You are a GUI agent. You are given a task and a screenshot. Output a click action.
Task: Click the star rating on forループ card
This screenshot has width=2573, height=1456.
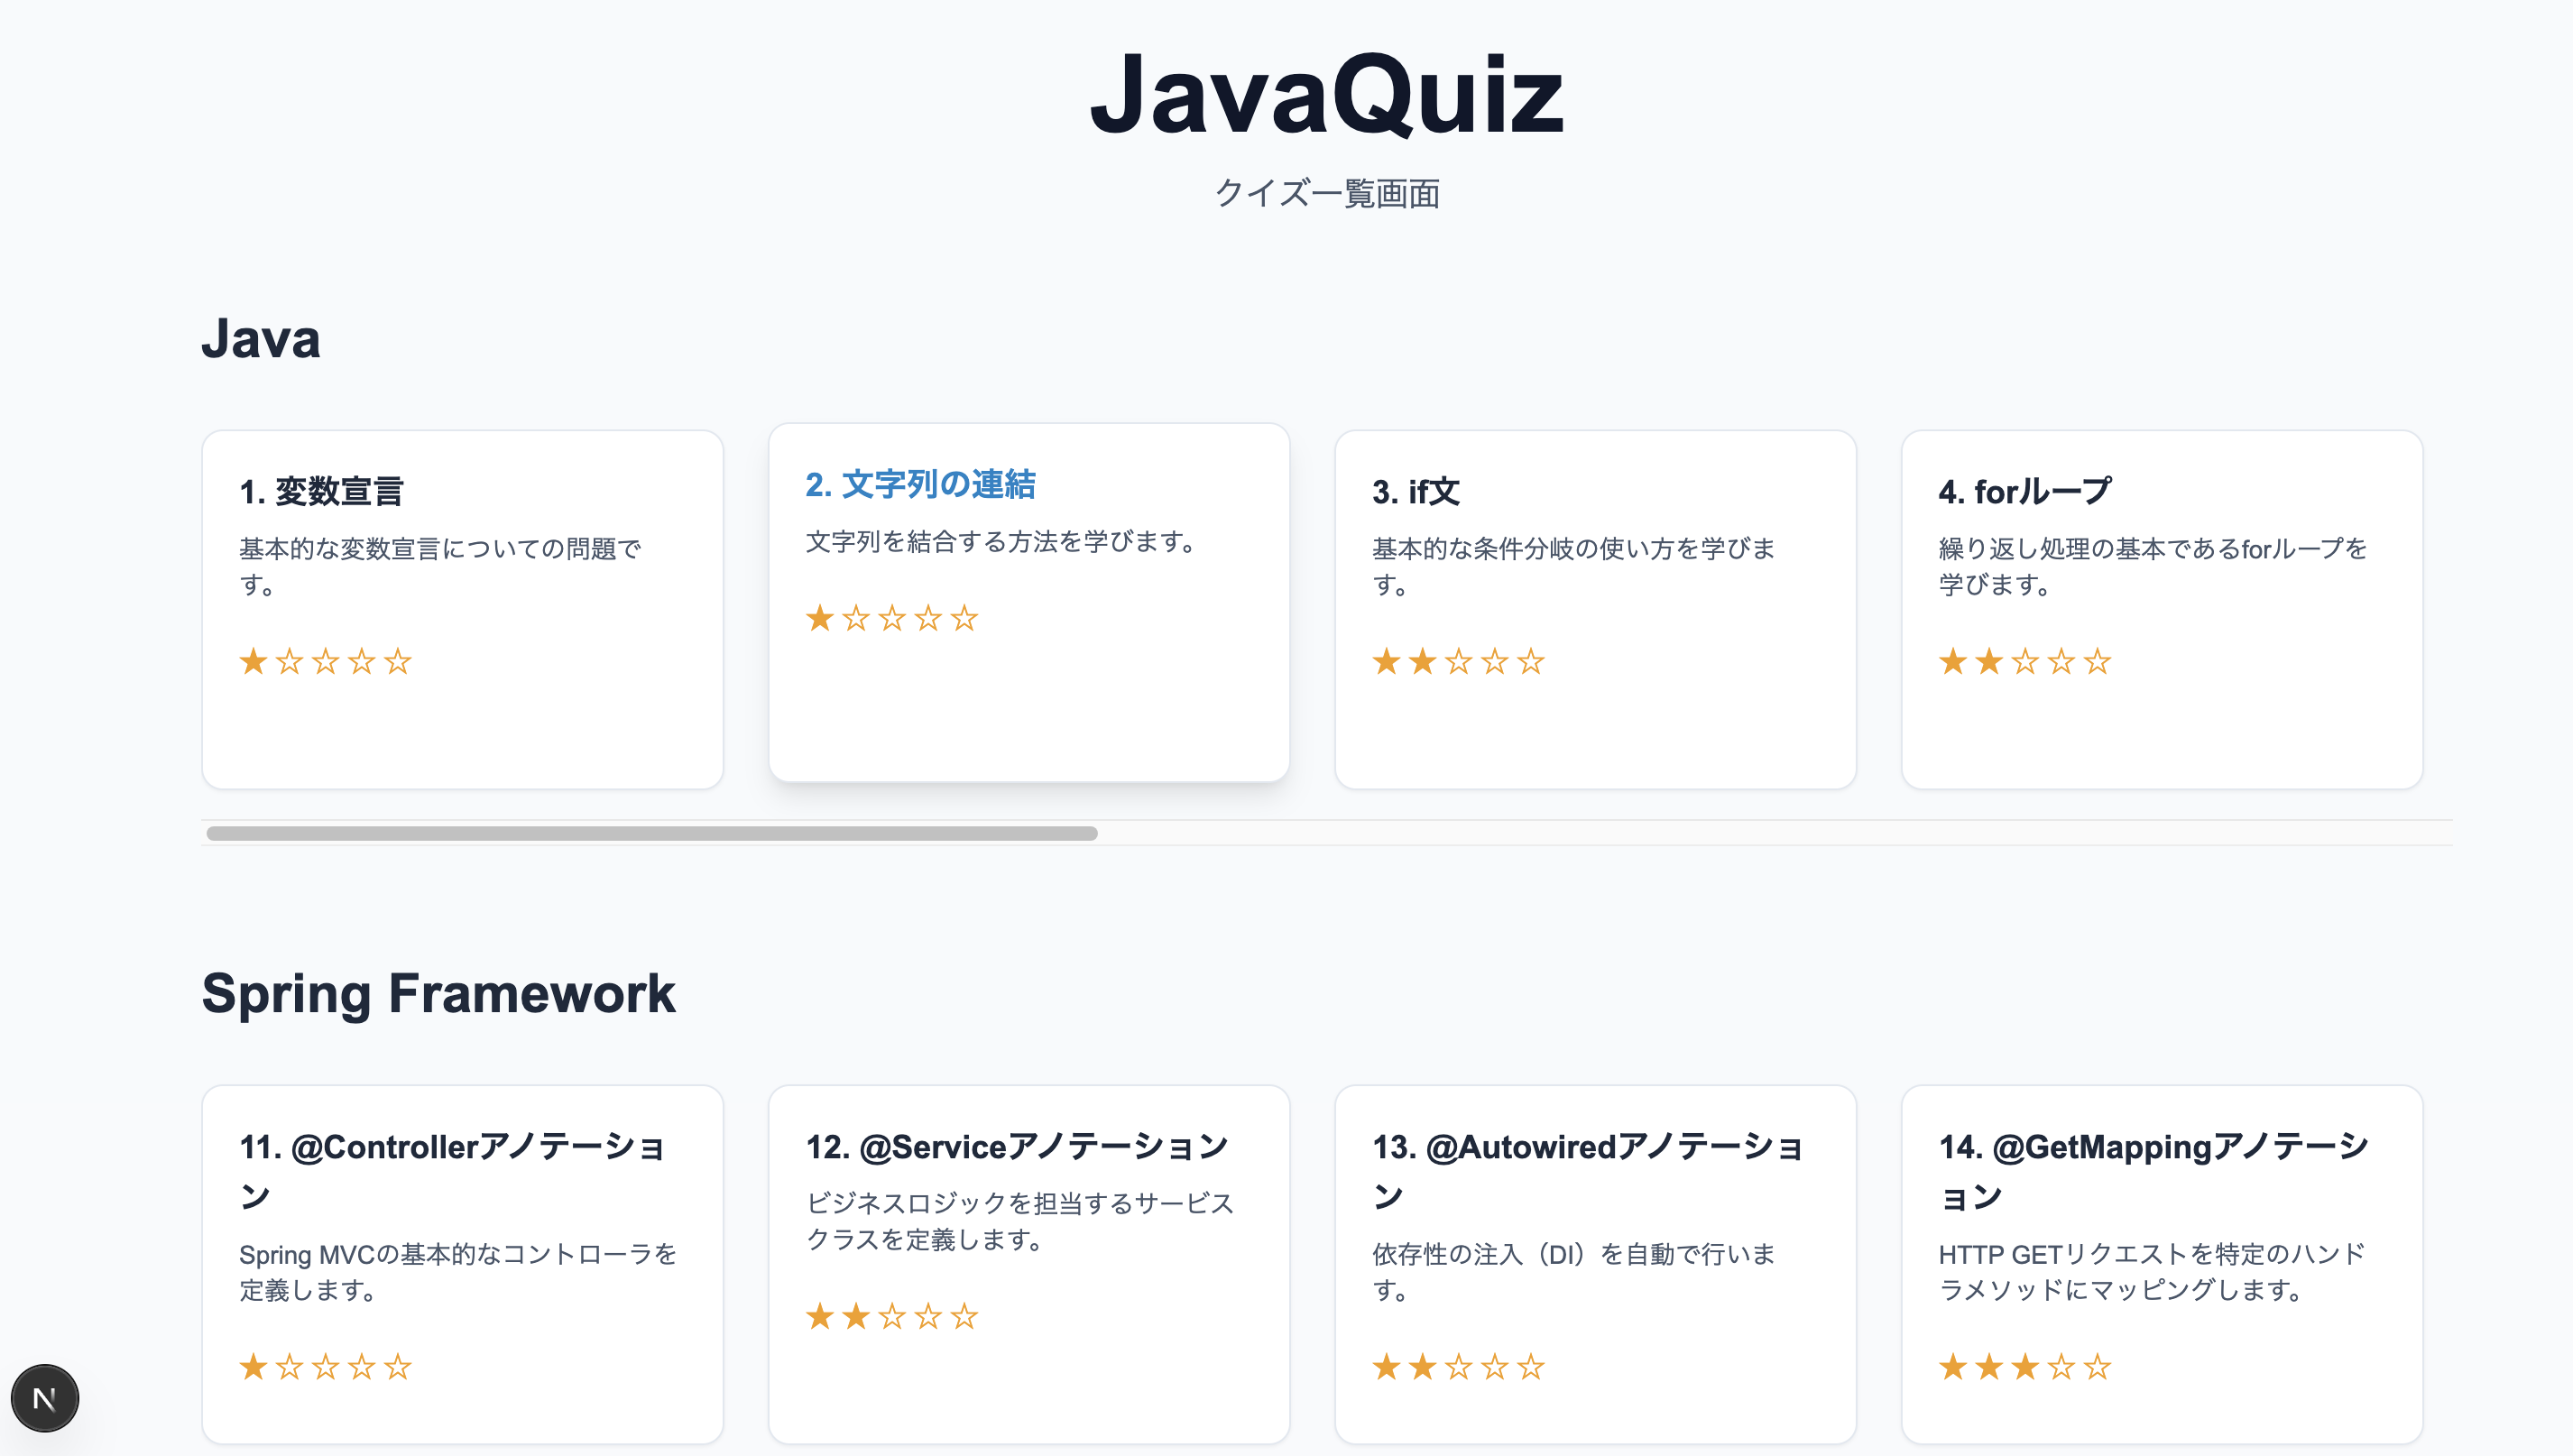pos(2025,661)
